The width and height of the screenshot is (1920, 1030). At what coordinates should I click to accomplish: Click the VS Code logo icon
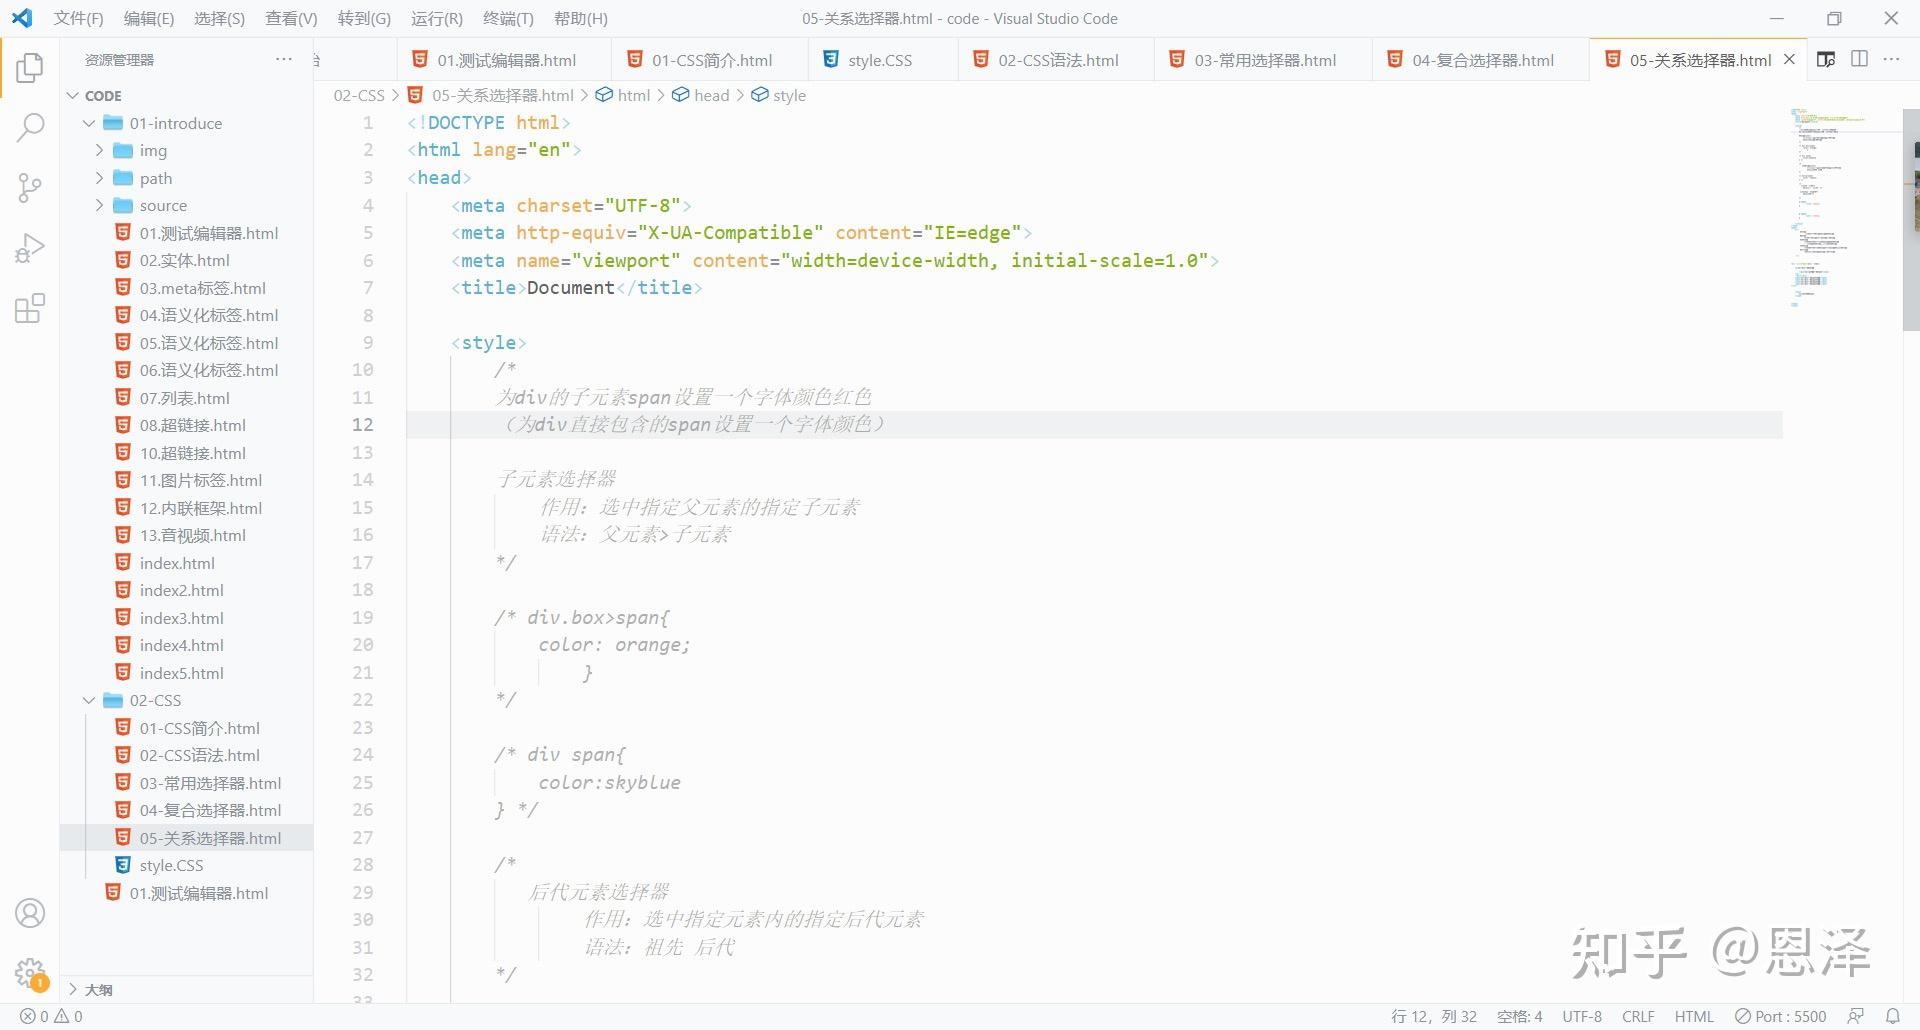click(22, 18)
